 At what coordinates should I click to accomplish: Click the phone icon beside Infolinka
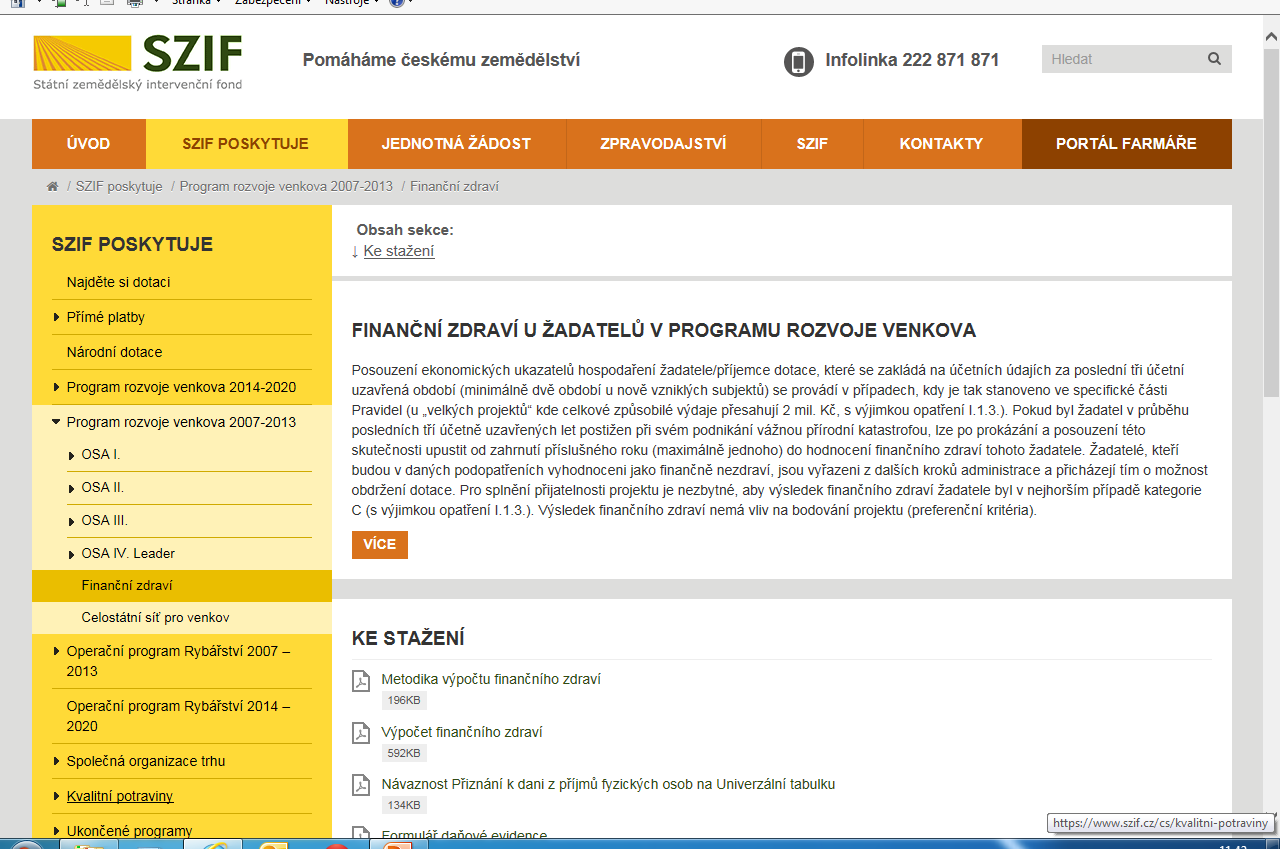tap(798, 61)
